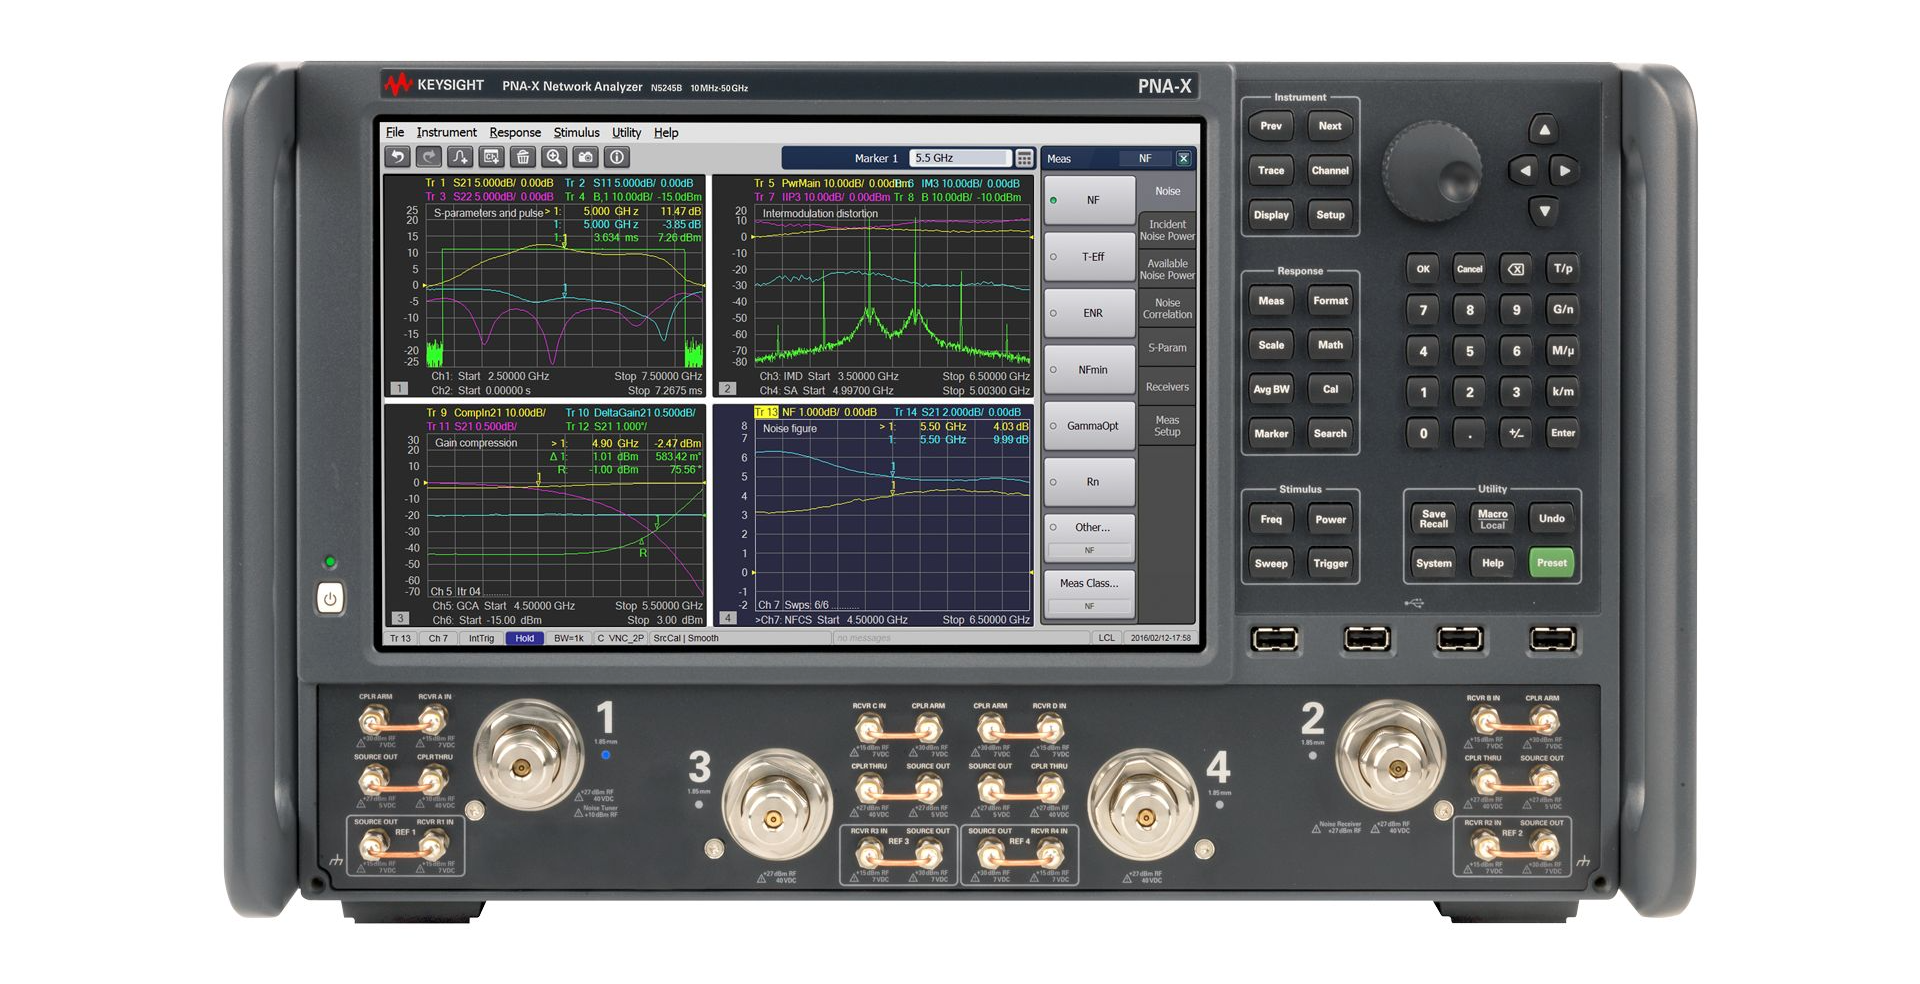This screenshot has width=1920, height=984.
Task: Open the Response menu
Action: point(515,132)
